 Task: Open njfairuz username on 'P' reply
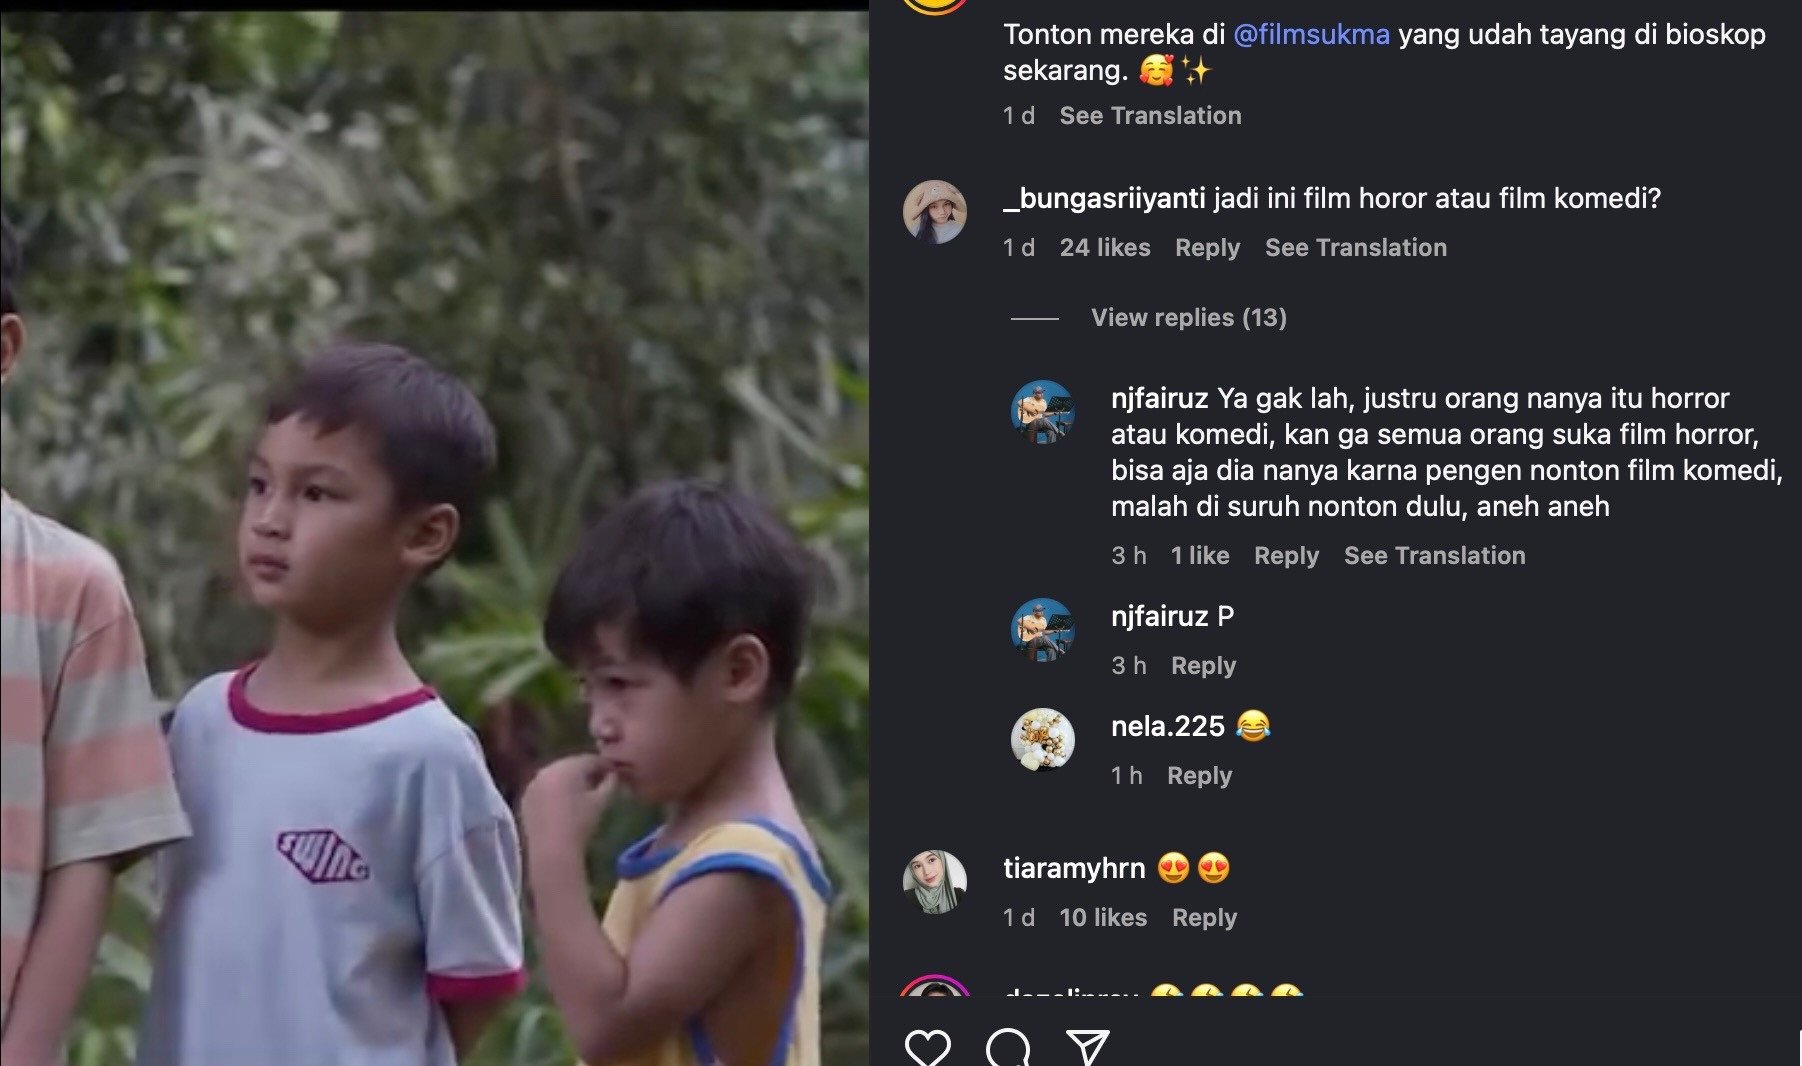tap(1159, 617)
